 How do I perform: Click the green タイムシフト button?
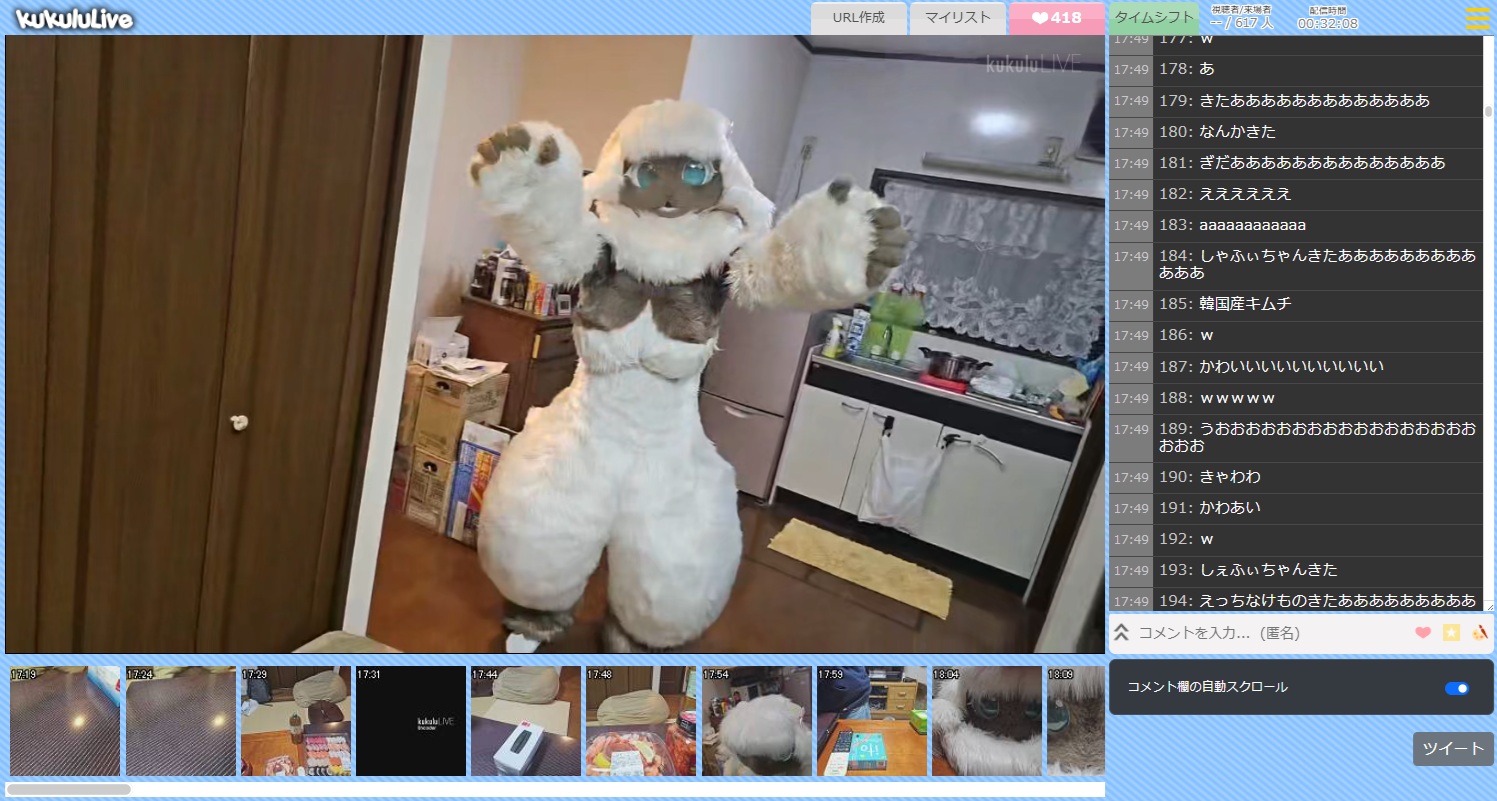[x=1154, y=18]
